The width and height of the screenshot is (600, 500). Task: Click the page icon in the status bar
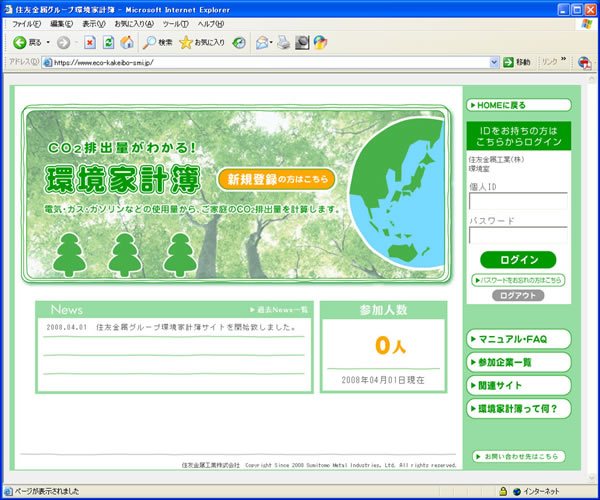[8, 491]
